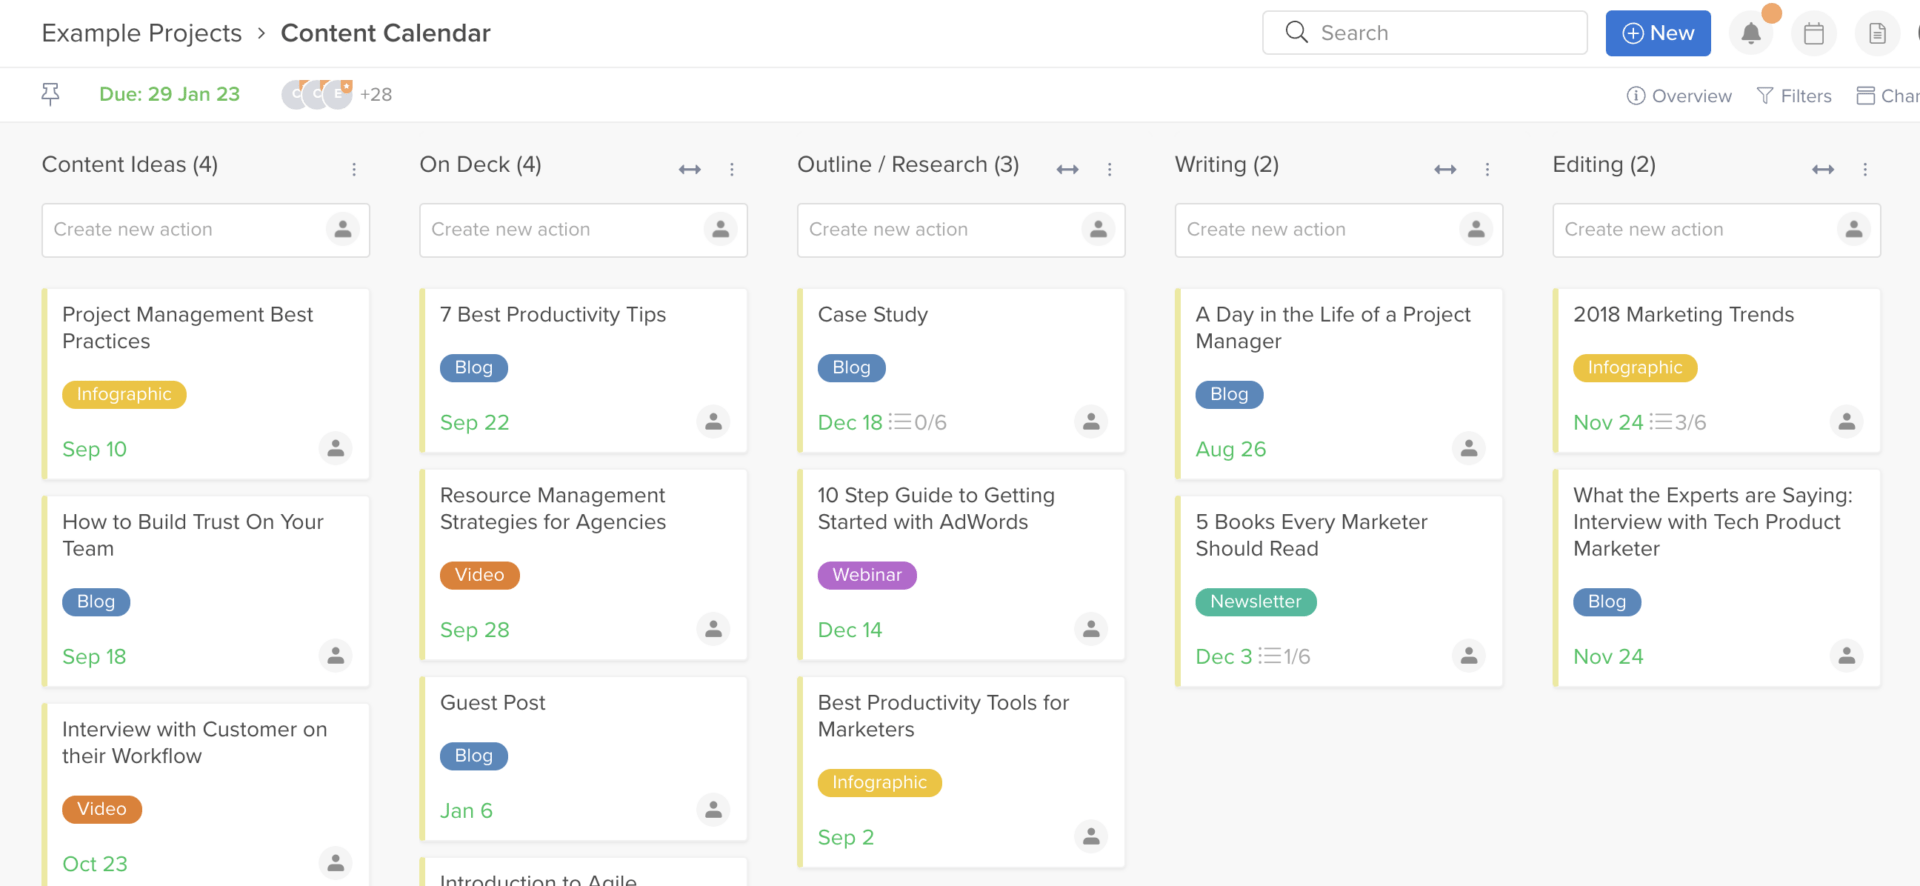The width and height of the screenshot is (1920, 886).
Task: Open Outline / Research column options menu
Action: [1109, 170]
